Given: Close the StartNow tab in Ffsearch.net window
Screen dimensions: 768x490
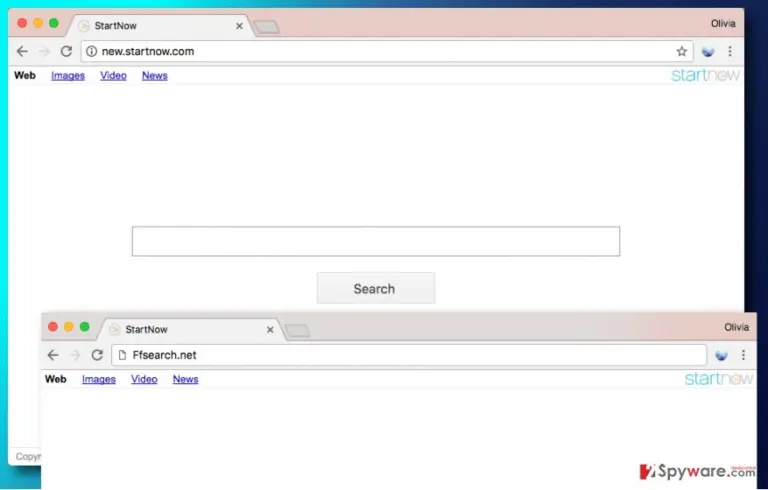Looking at the screenshot, I should click(270, 330).
